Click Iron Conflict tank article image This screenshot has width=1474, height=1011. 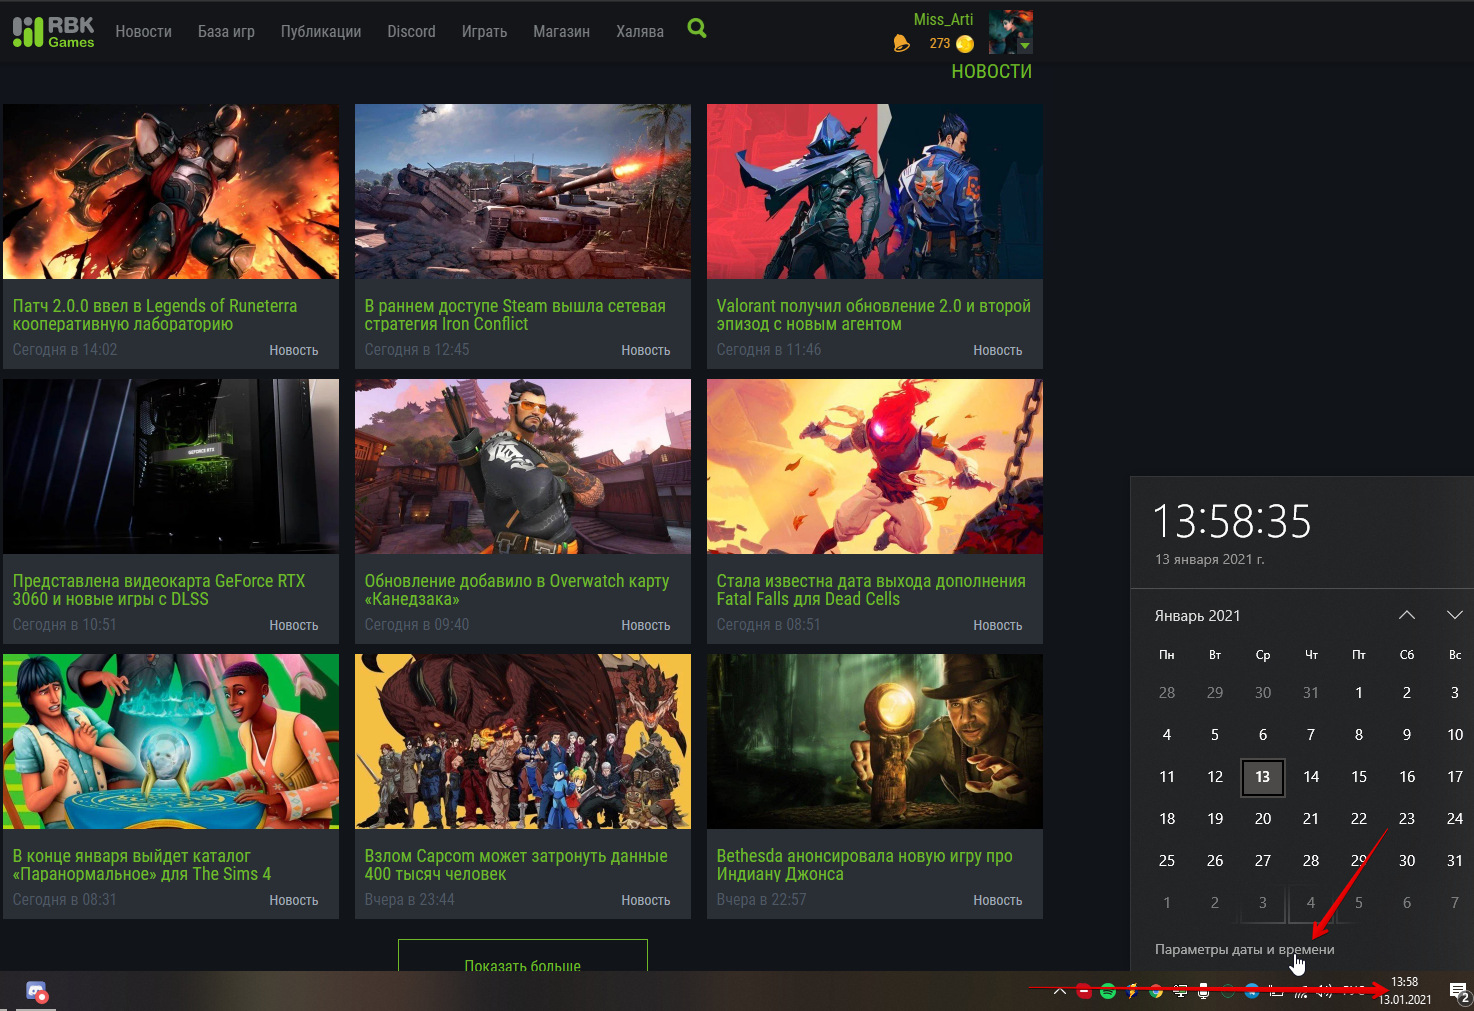[x=523, y=191]
